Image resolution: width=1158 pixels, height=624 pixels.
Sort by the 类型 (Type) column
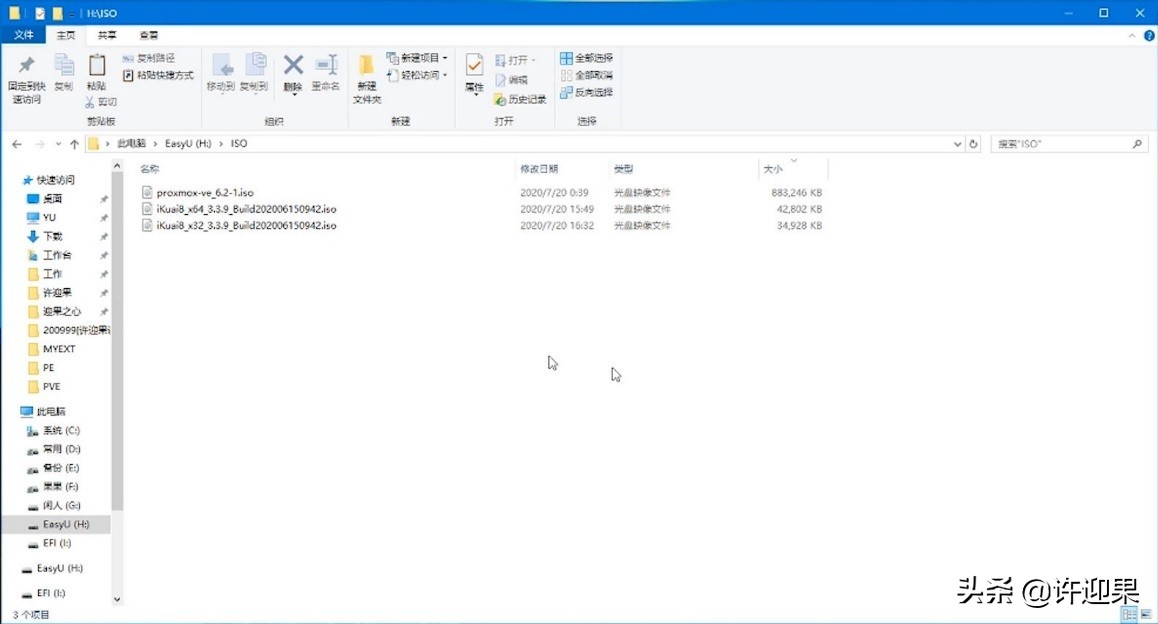click(x=623, y=169)
